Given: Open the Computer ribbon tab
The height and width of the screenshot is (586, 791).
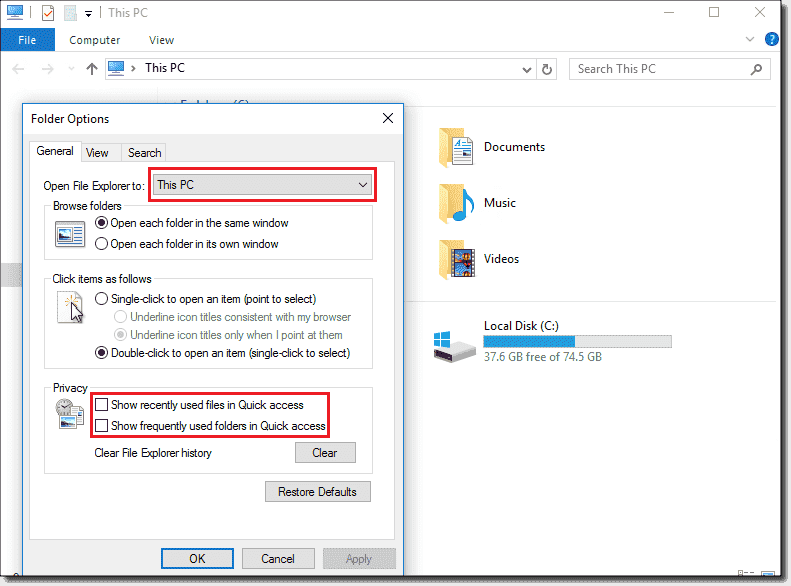Looking at the screenshot, I should click(x=95, y=40).
